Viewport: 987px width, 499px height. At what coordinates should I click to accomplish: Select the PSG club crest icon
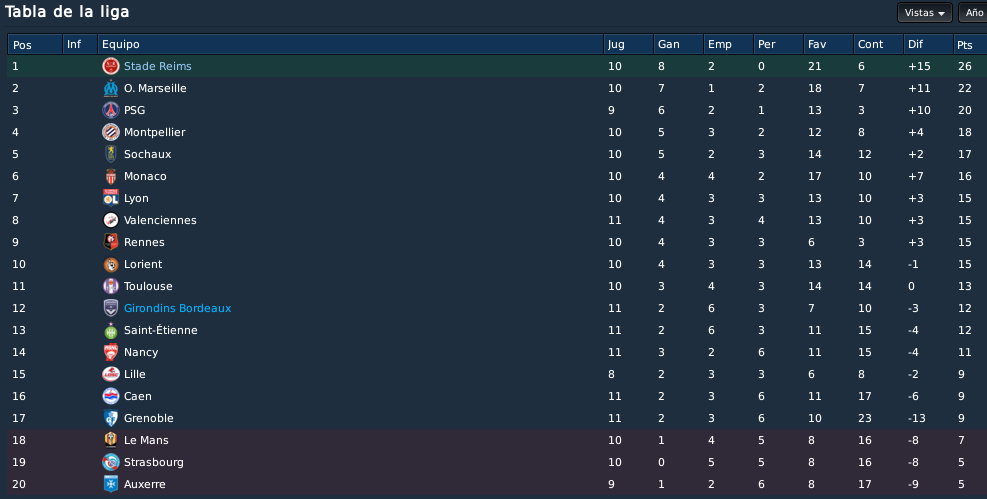click(x=111, y=110)
